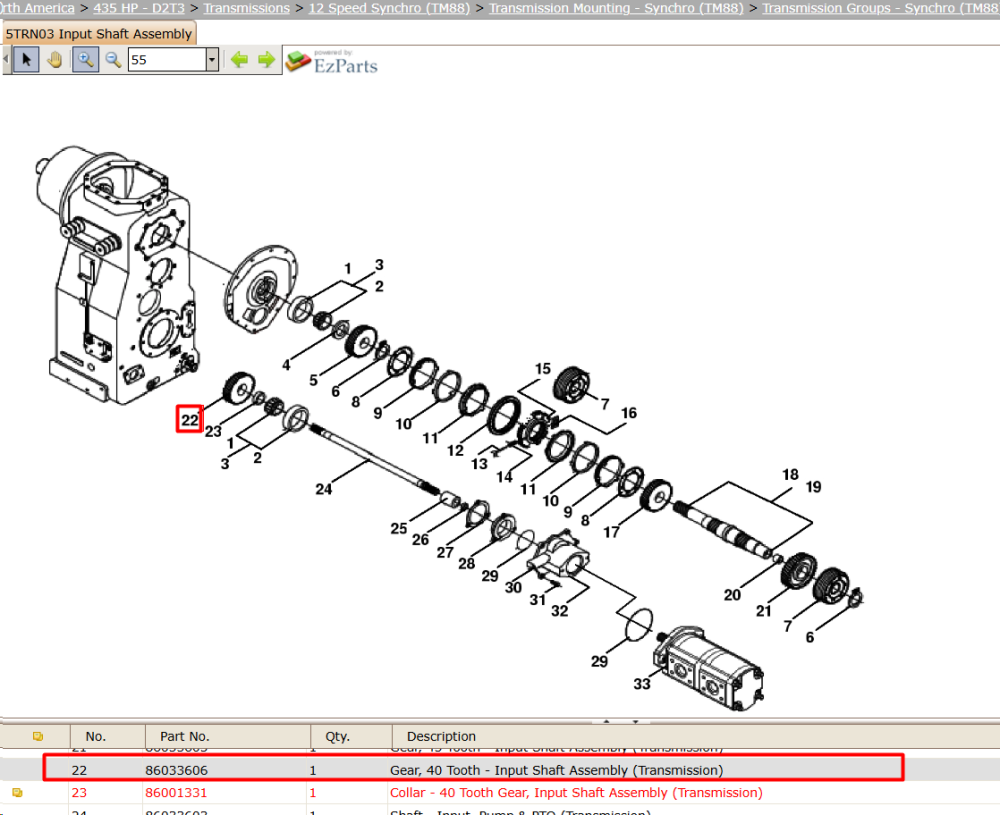
Task: Click callout 31 in the diagram
Action: [538, 600]
